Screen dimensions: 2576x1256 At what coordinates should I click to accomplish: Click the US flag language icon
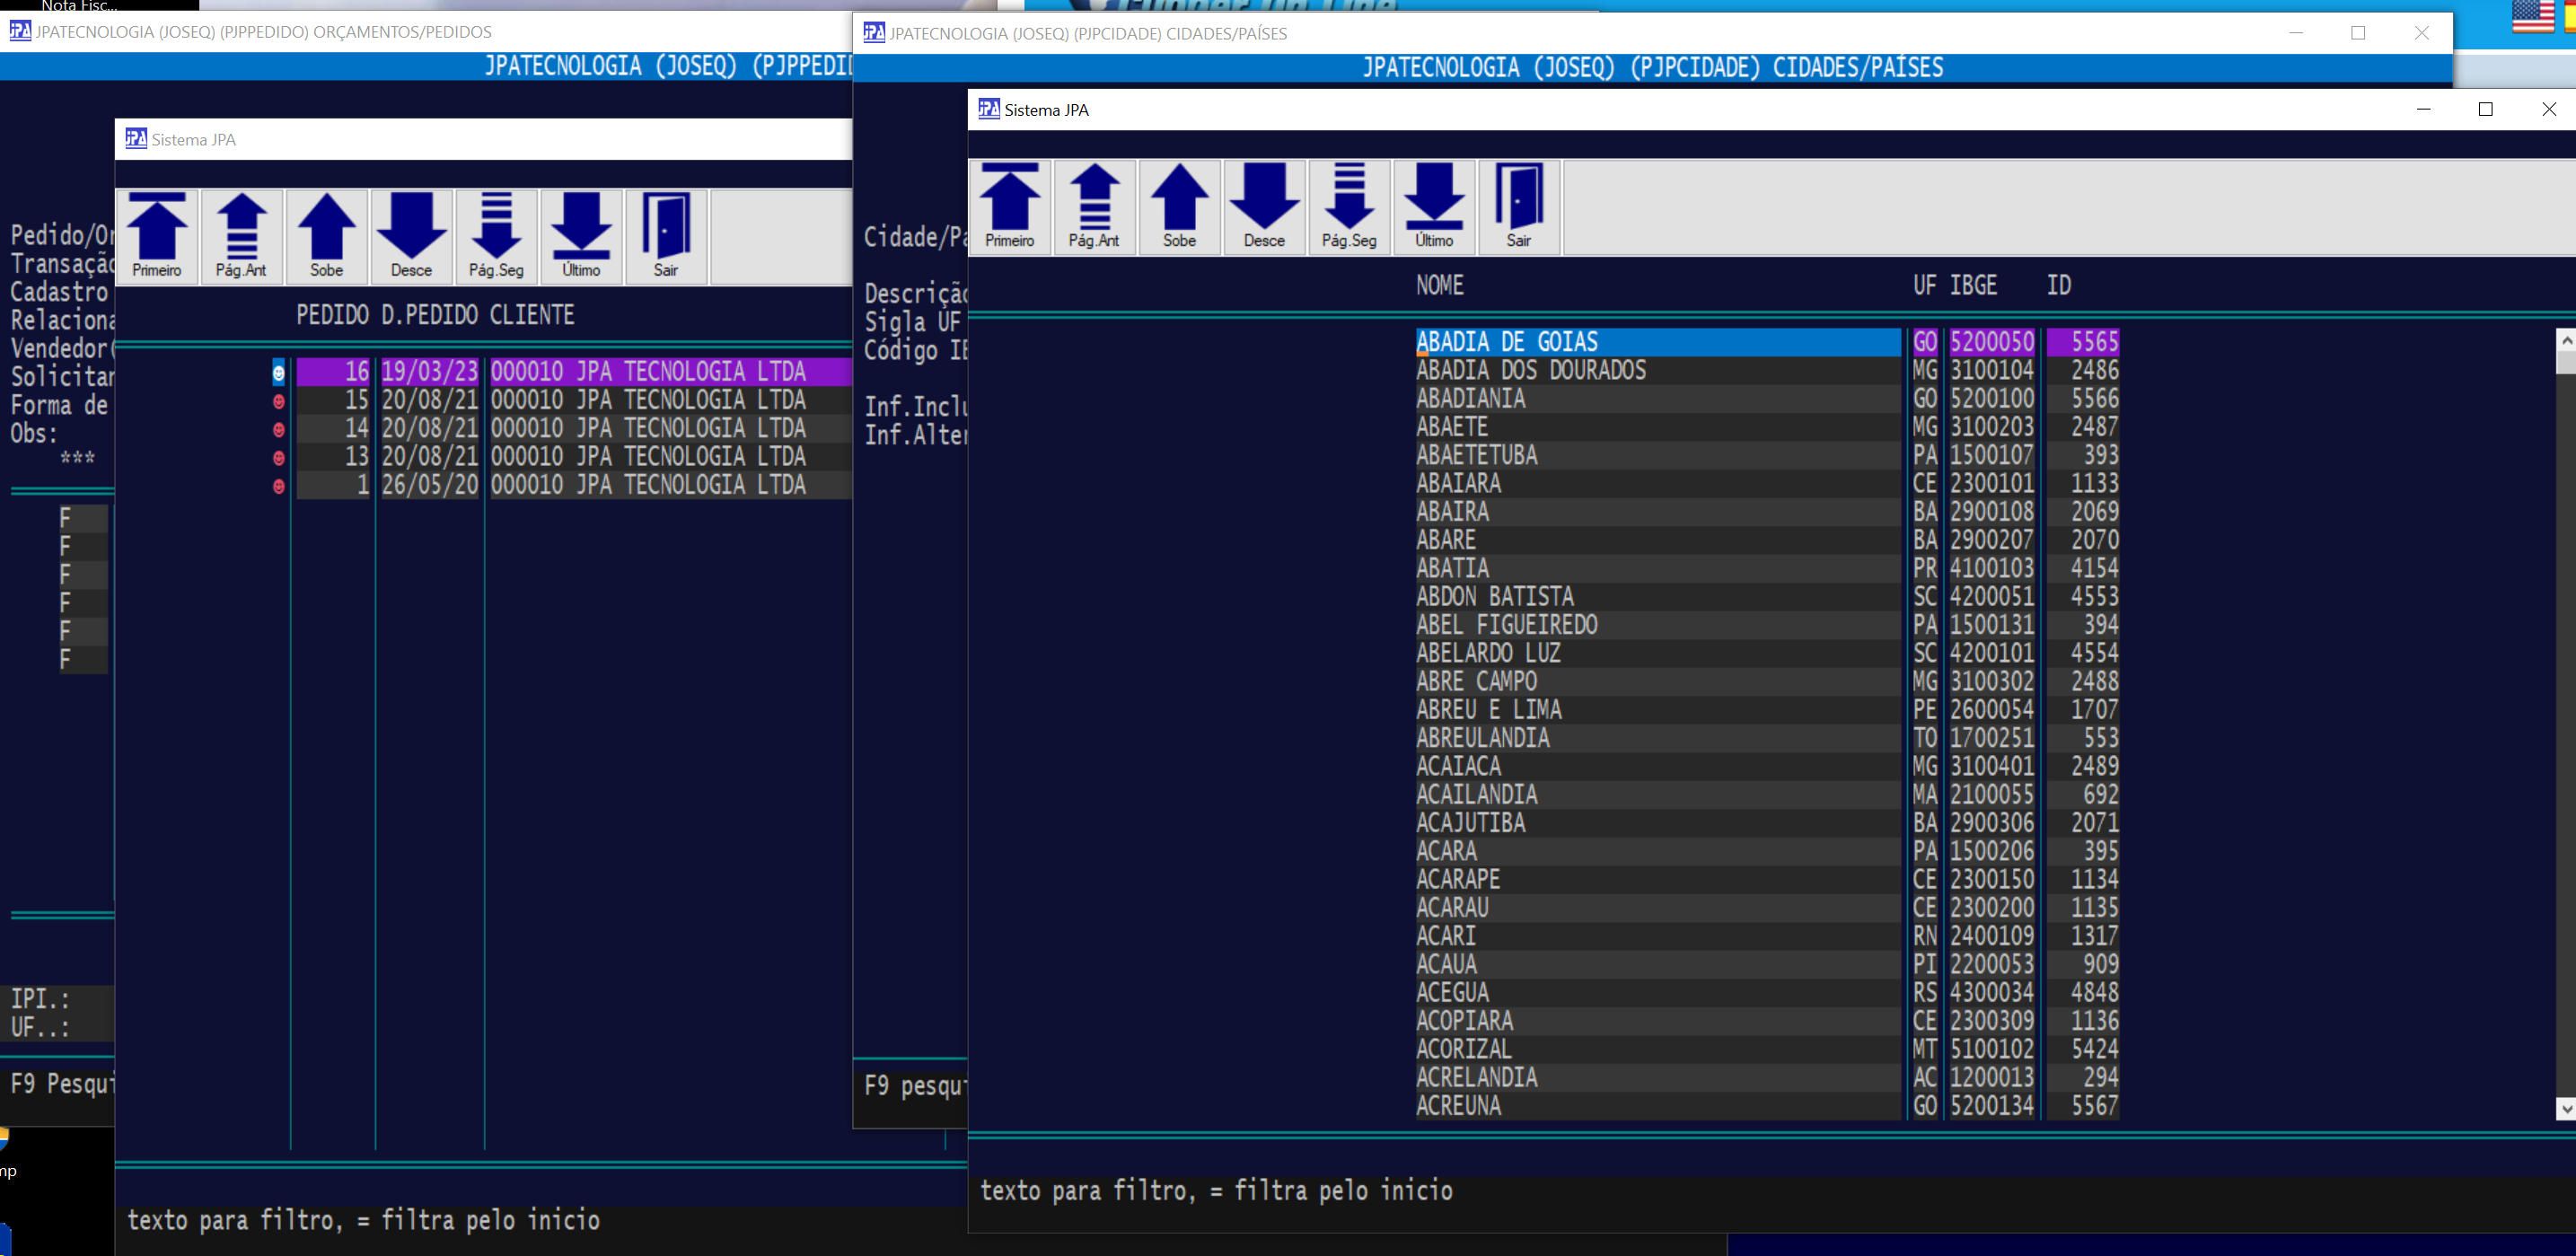[2532, 16]
